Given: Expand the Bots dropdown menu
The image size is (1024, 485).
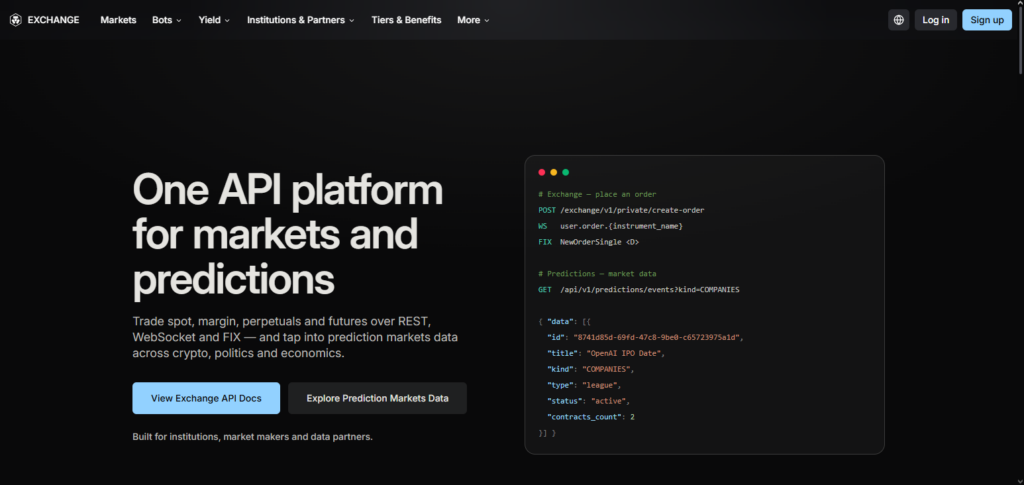Looking at the screenshot, I should 167,20.
